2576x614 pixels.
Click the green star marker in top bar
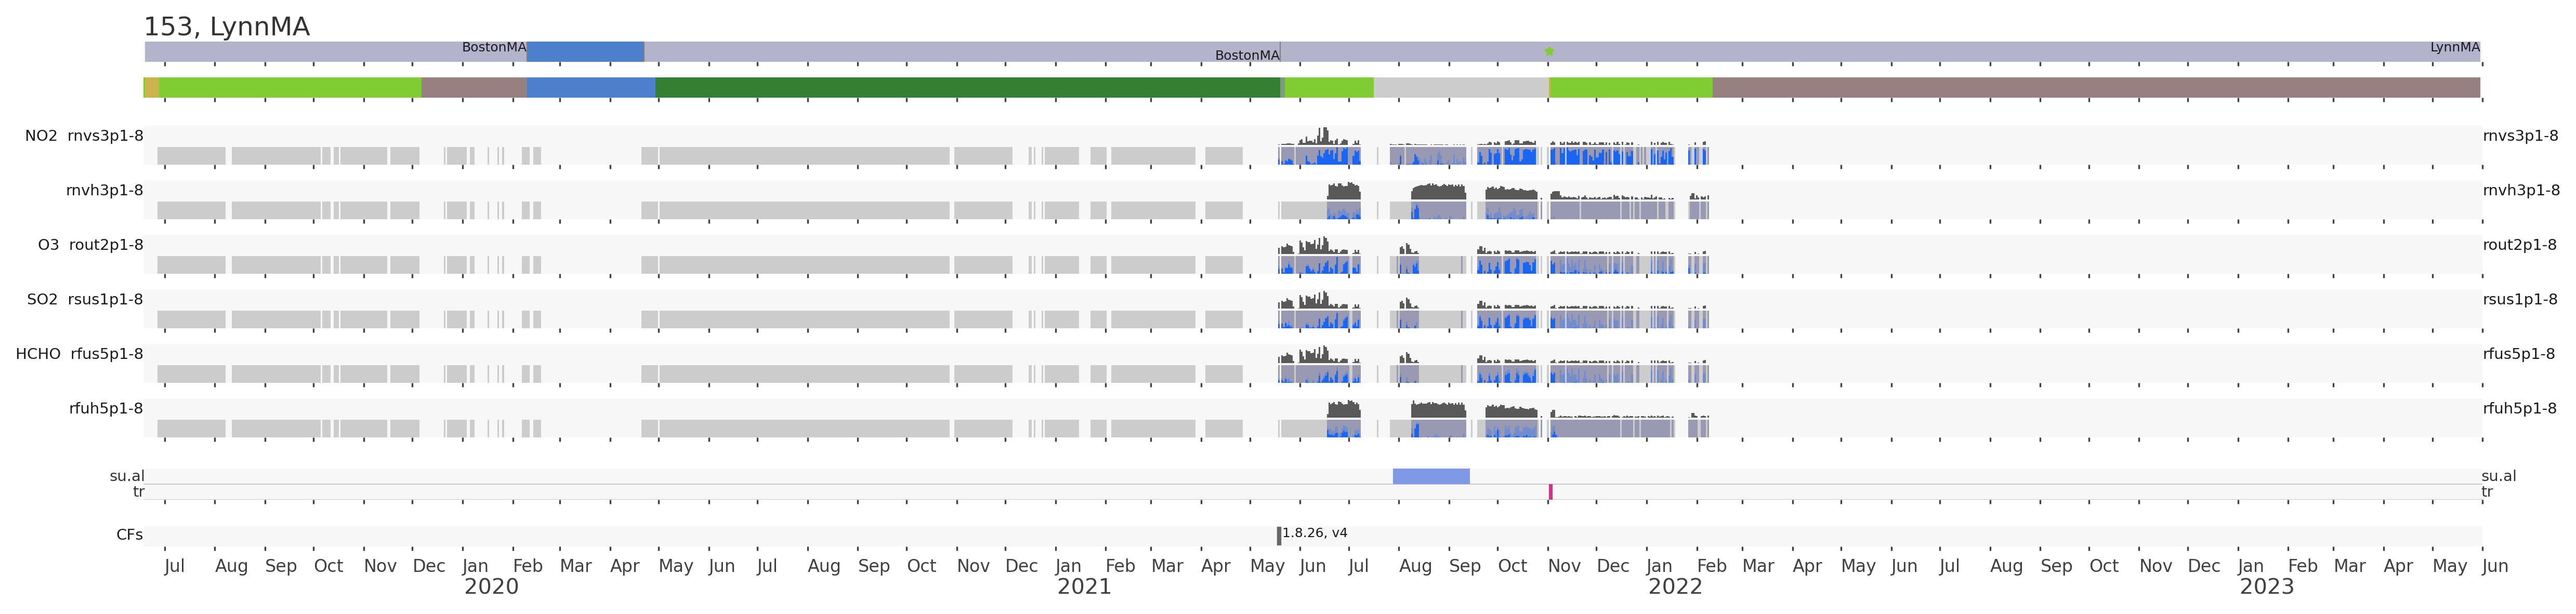(x=1549, y=51)
